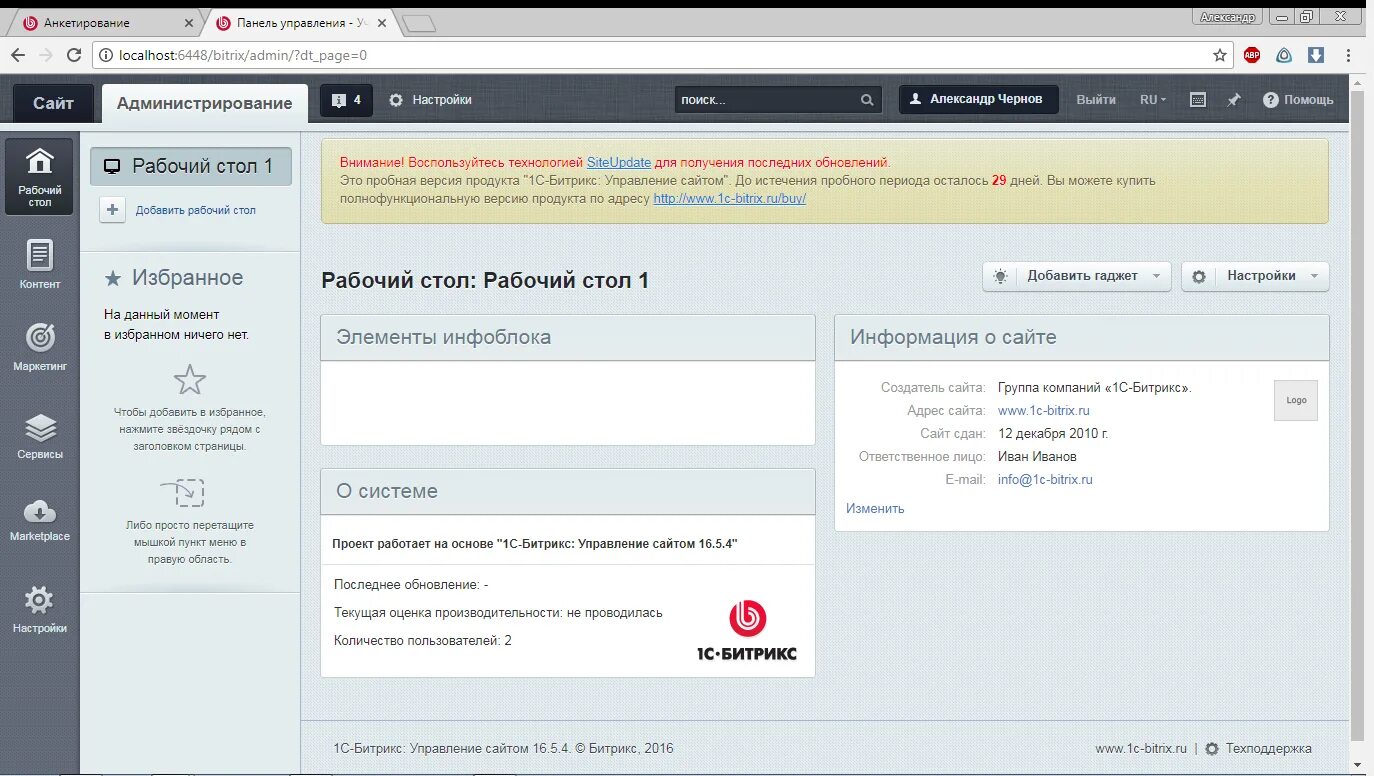
Task: Click the О системе gadget header
Action: [x=568, y=492]
